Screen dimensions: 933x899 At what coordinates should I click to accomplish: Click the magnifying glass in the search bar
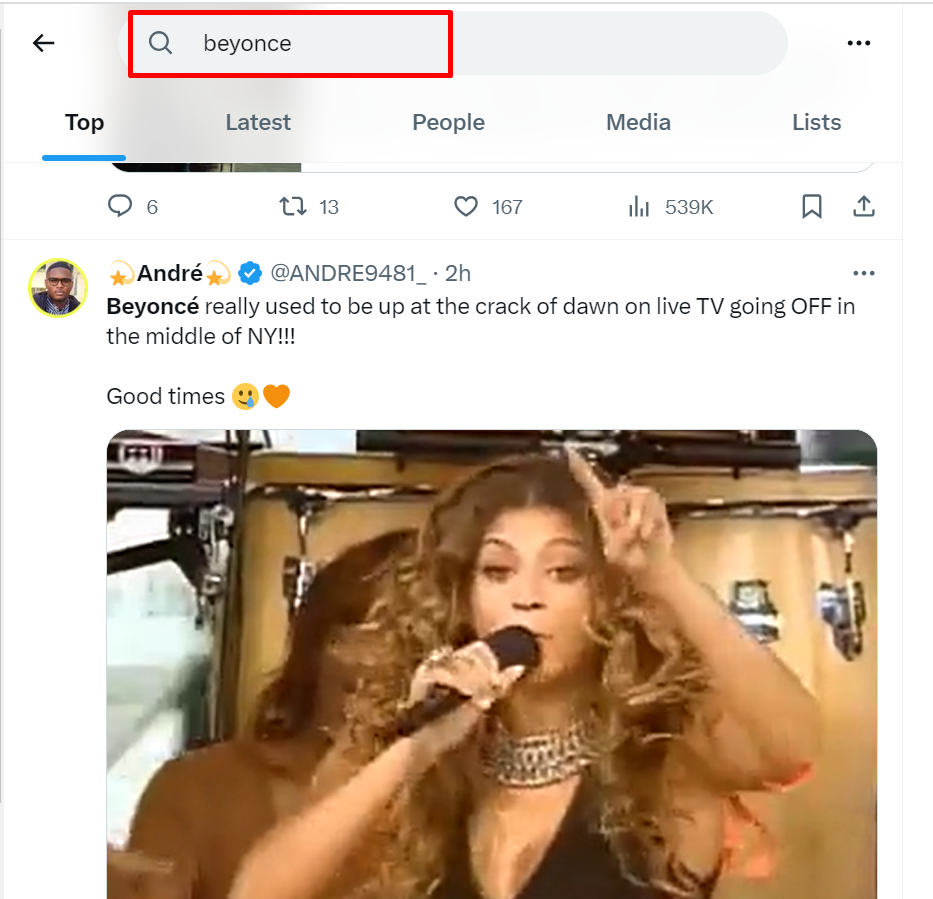[x=161, y=43]
